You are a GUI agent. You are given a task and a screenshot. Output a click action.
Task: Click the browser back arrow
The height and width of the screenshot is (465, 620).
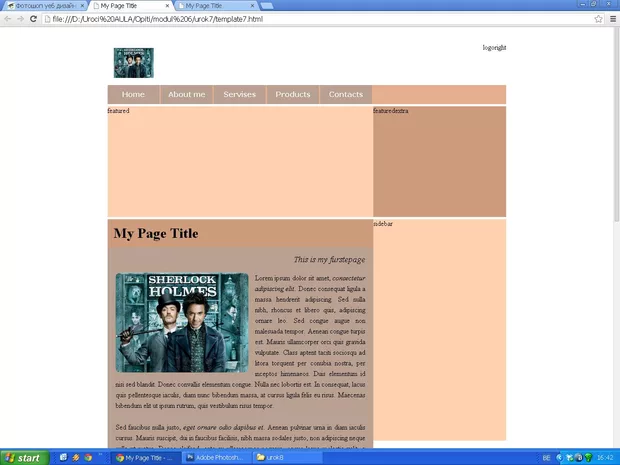(8, 19)
